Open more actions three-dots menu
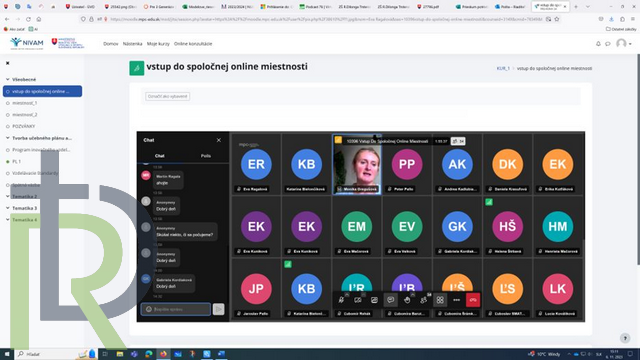Image resolution: width=640 pixels, height=360 pixels. click(456, 300)
